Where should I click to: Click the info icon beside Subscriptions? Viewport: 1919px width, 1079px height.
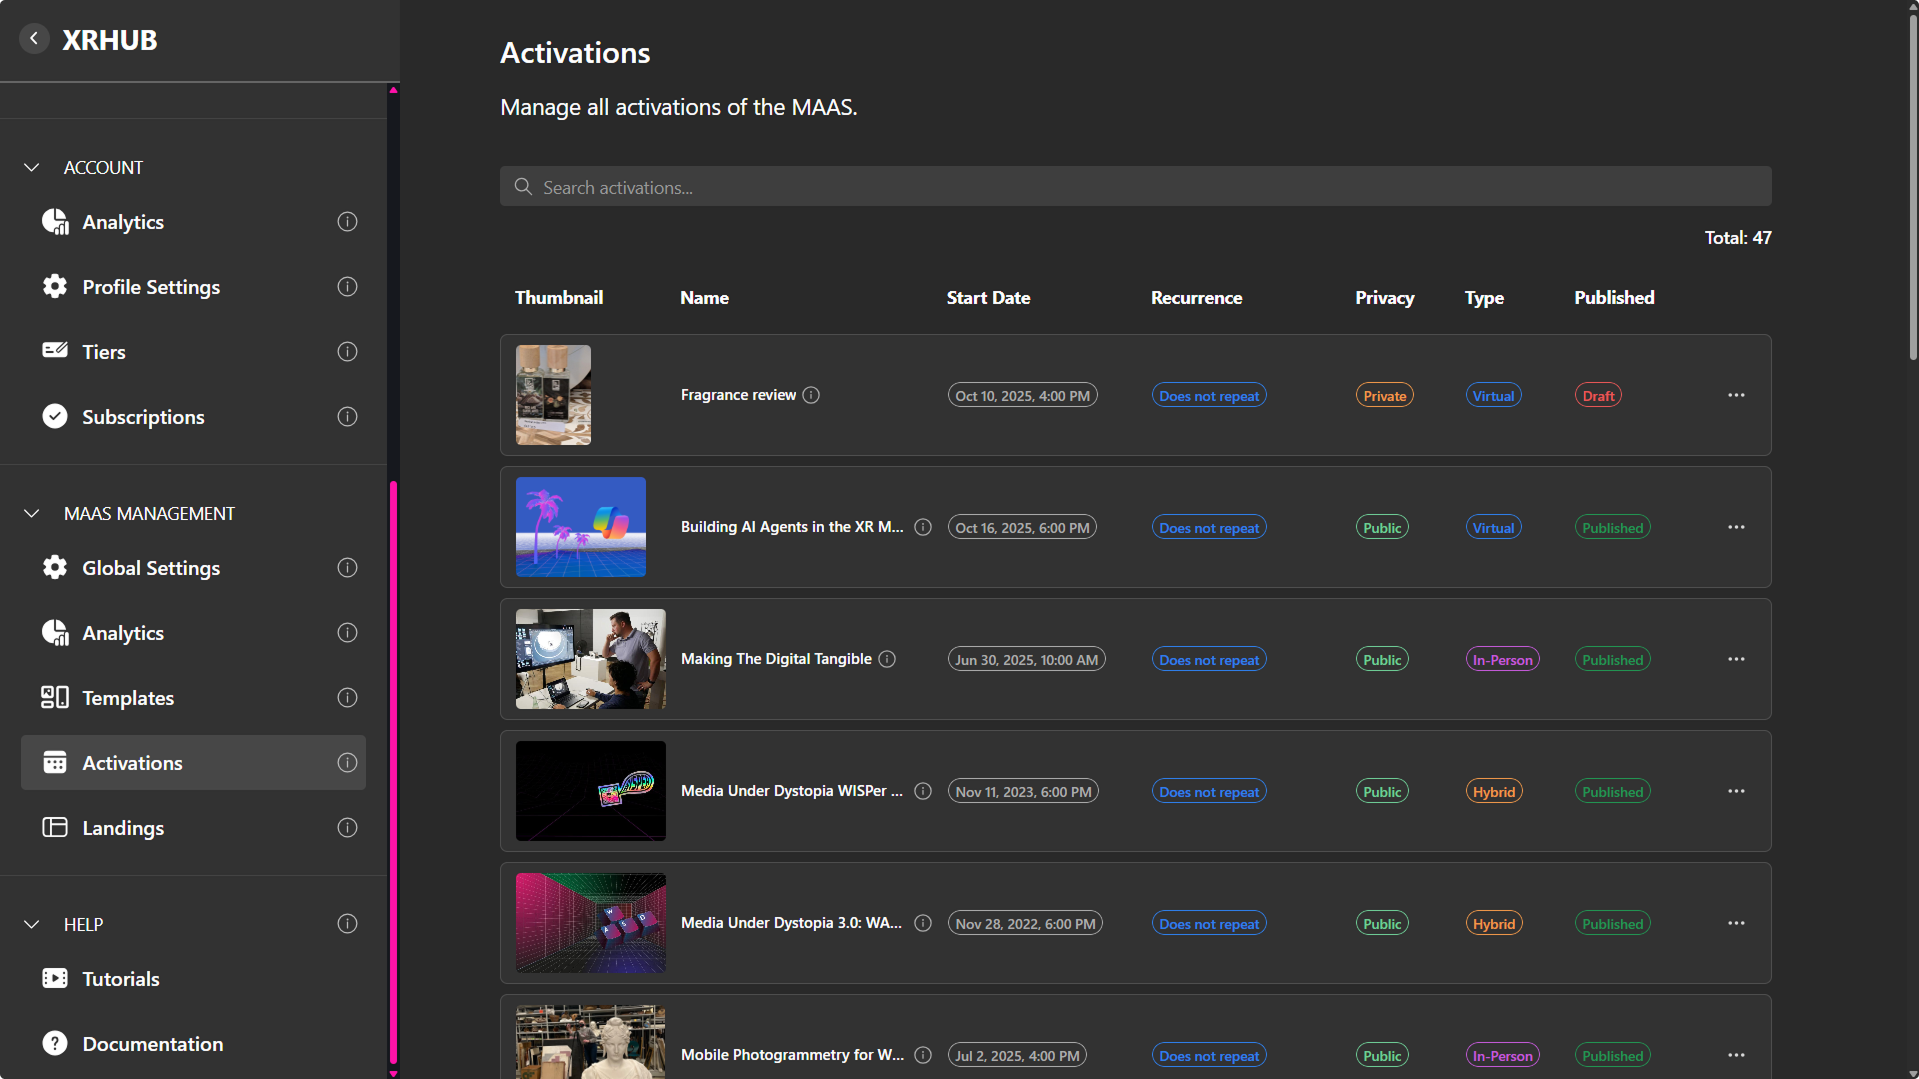pyautogui.click(x=347, y=417)
